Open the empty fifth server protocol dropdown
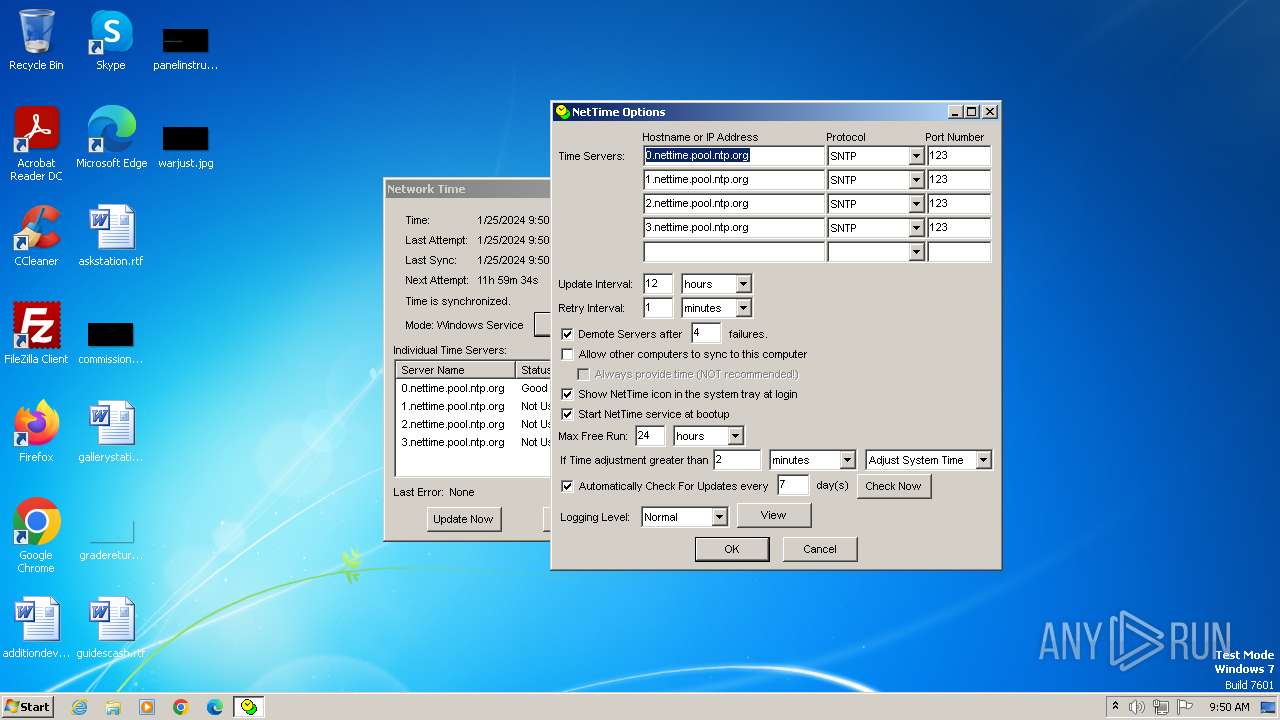 click(x=916, y=252)
